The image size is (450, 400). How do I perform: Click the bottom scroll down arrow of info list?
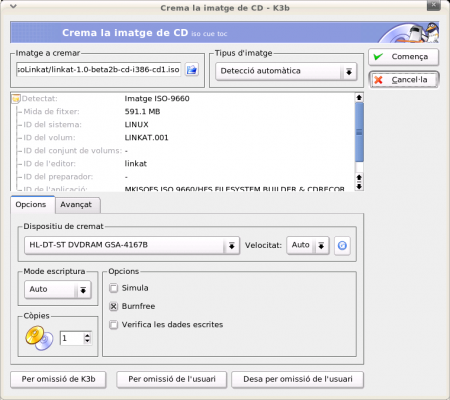click(359, 187)
